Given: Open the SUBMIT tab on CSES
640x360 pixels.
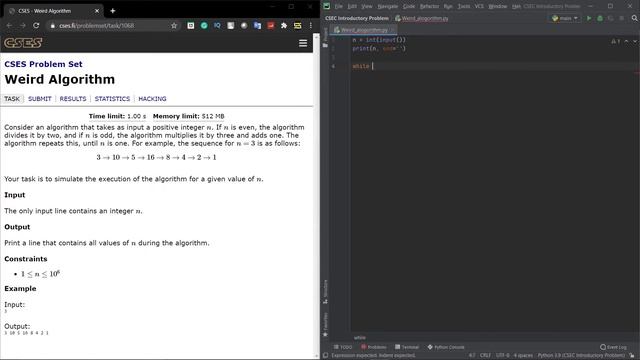Looking at the screenshot, I should click(40, 99).
